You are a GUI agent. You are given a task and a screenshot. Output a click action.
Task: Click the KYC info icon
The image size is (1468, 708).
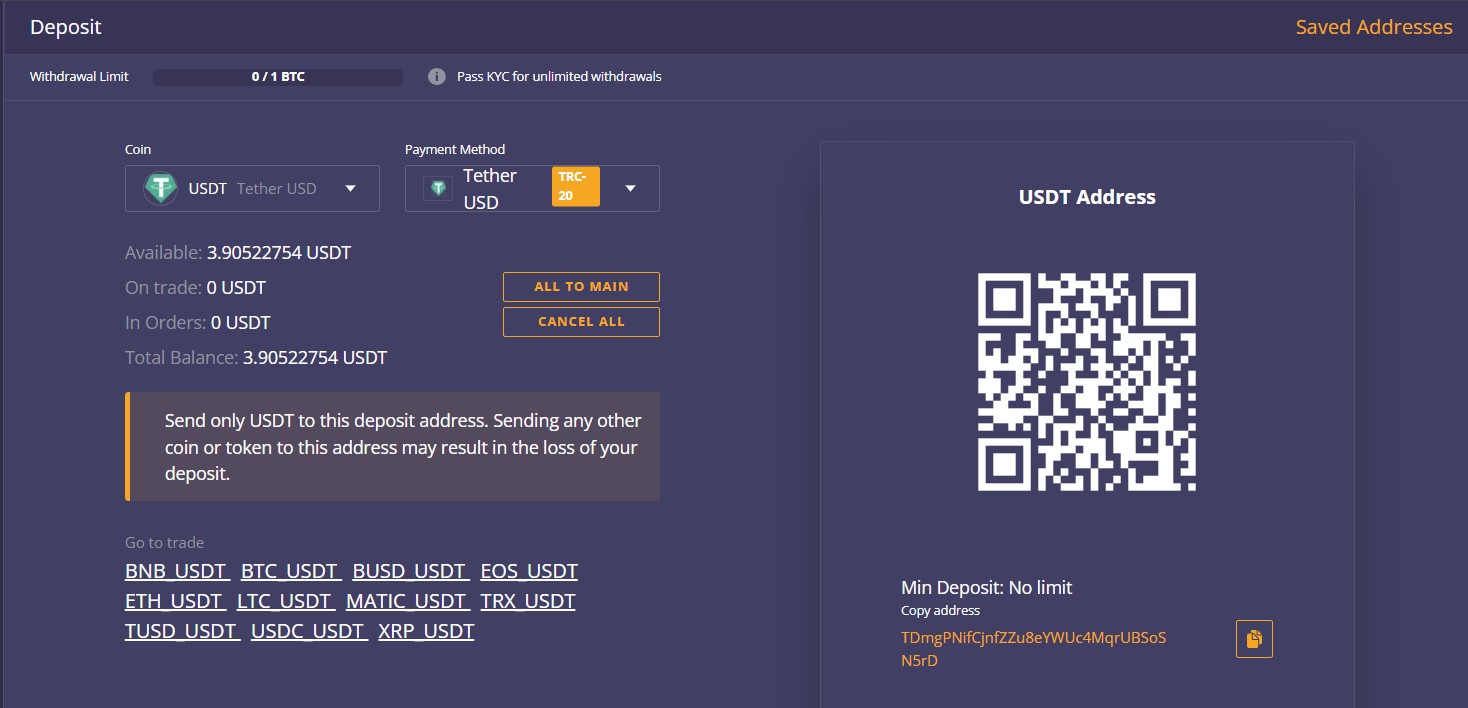[437, 76]
